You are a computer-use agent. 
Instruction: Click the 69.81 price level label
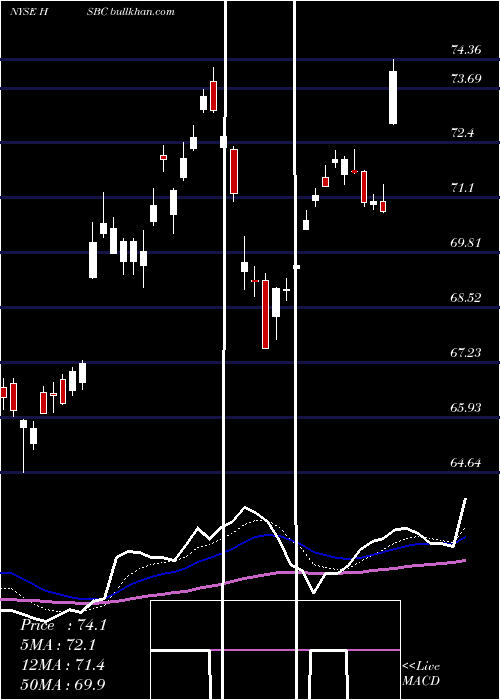click(x=466, y=243)
